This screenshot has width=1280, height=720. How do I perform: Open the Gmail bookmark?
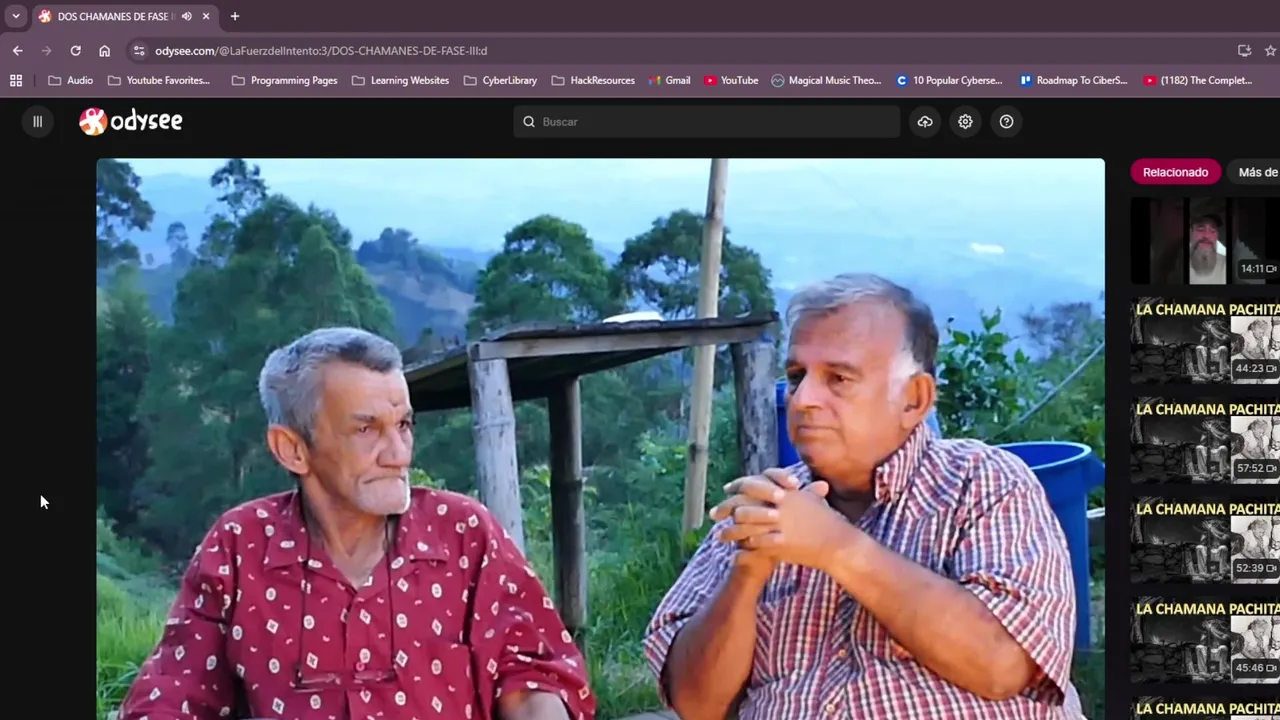point(669,80)
